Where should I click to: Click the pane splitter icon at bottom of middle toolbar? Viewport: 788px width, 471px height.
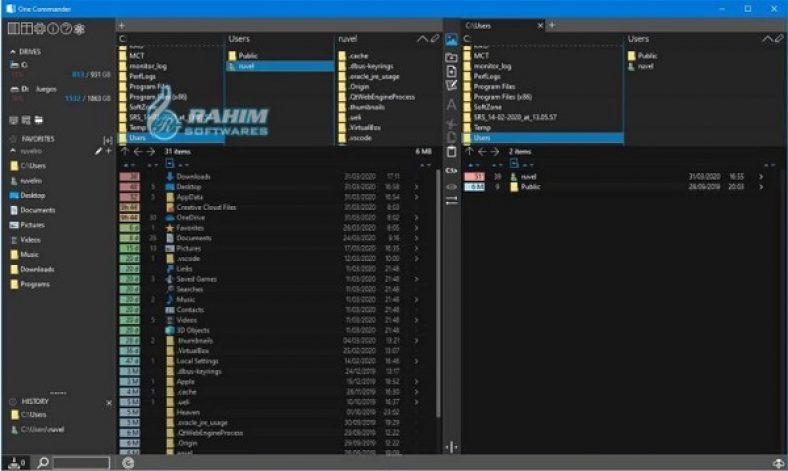(451, 446)
